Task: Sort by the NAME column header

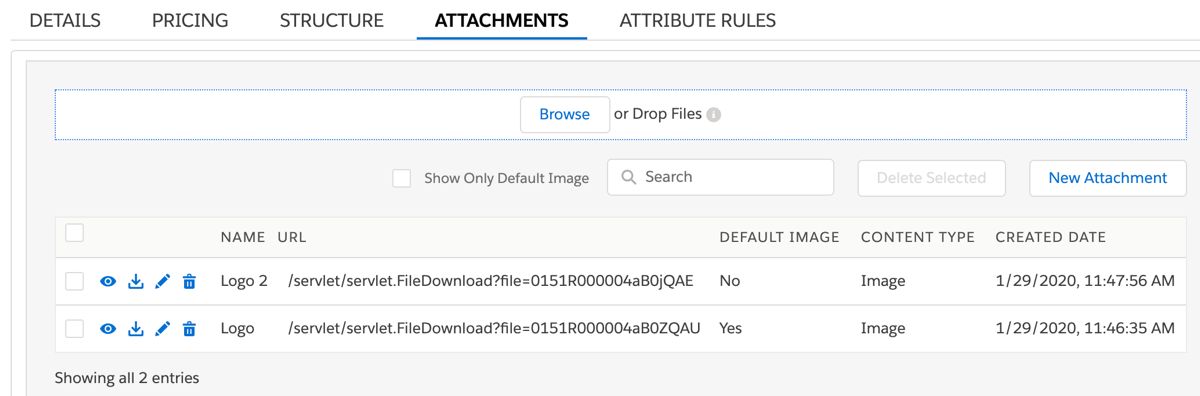Action: pos(243,237)
